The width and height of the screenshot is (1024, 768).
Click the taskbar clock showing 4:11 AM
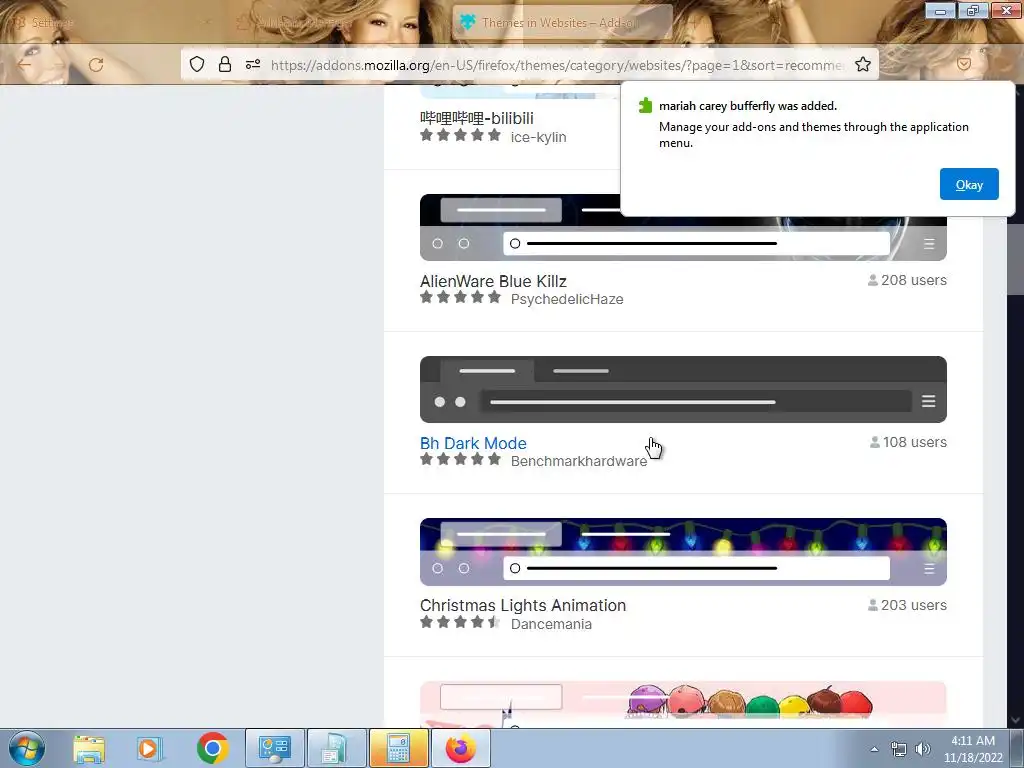tap(973, 749)
